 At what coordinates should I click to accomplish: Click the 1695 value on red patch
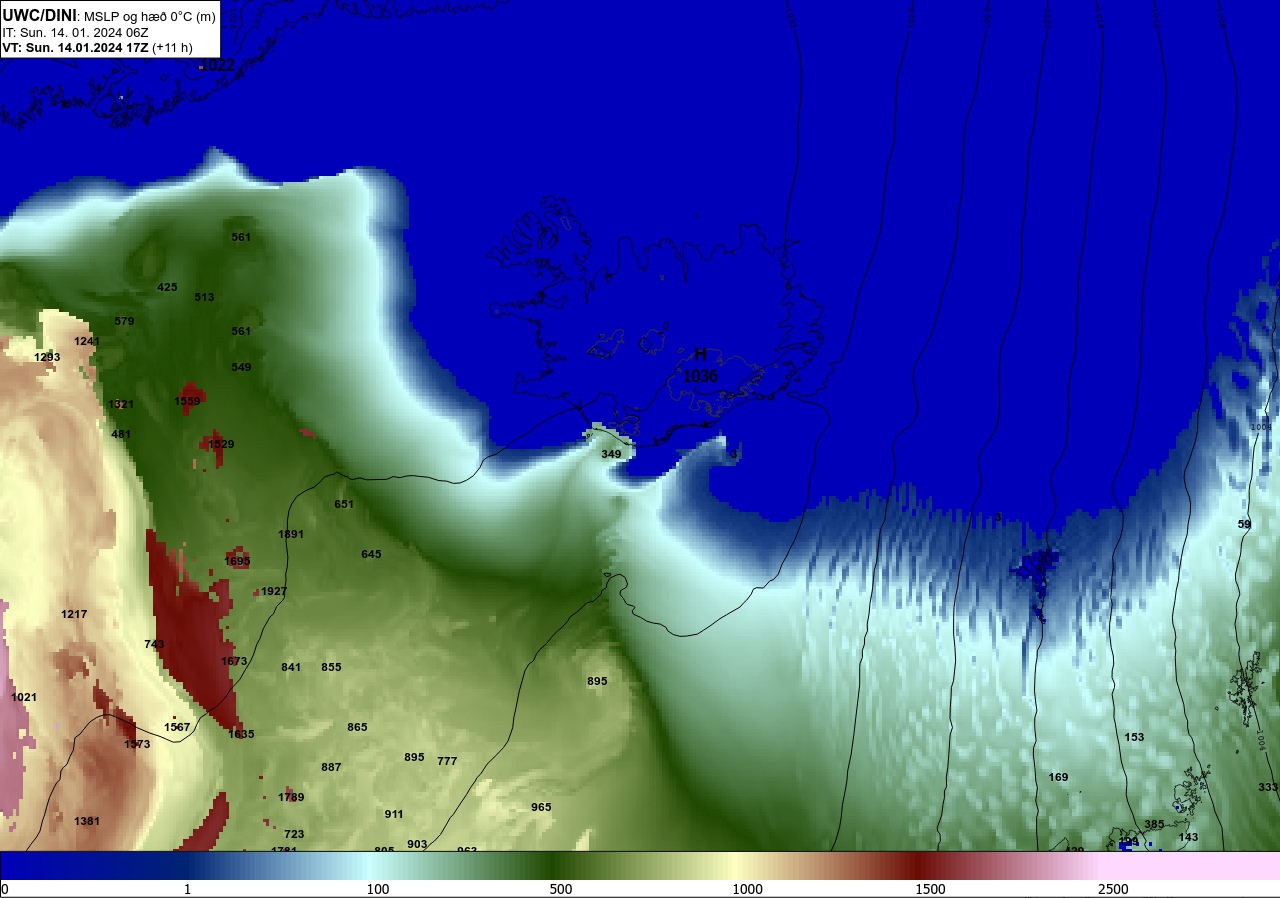tap(237, 561)
